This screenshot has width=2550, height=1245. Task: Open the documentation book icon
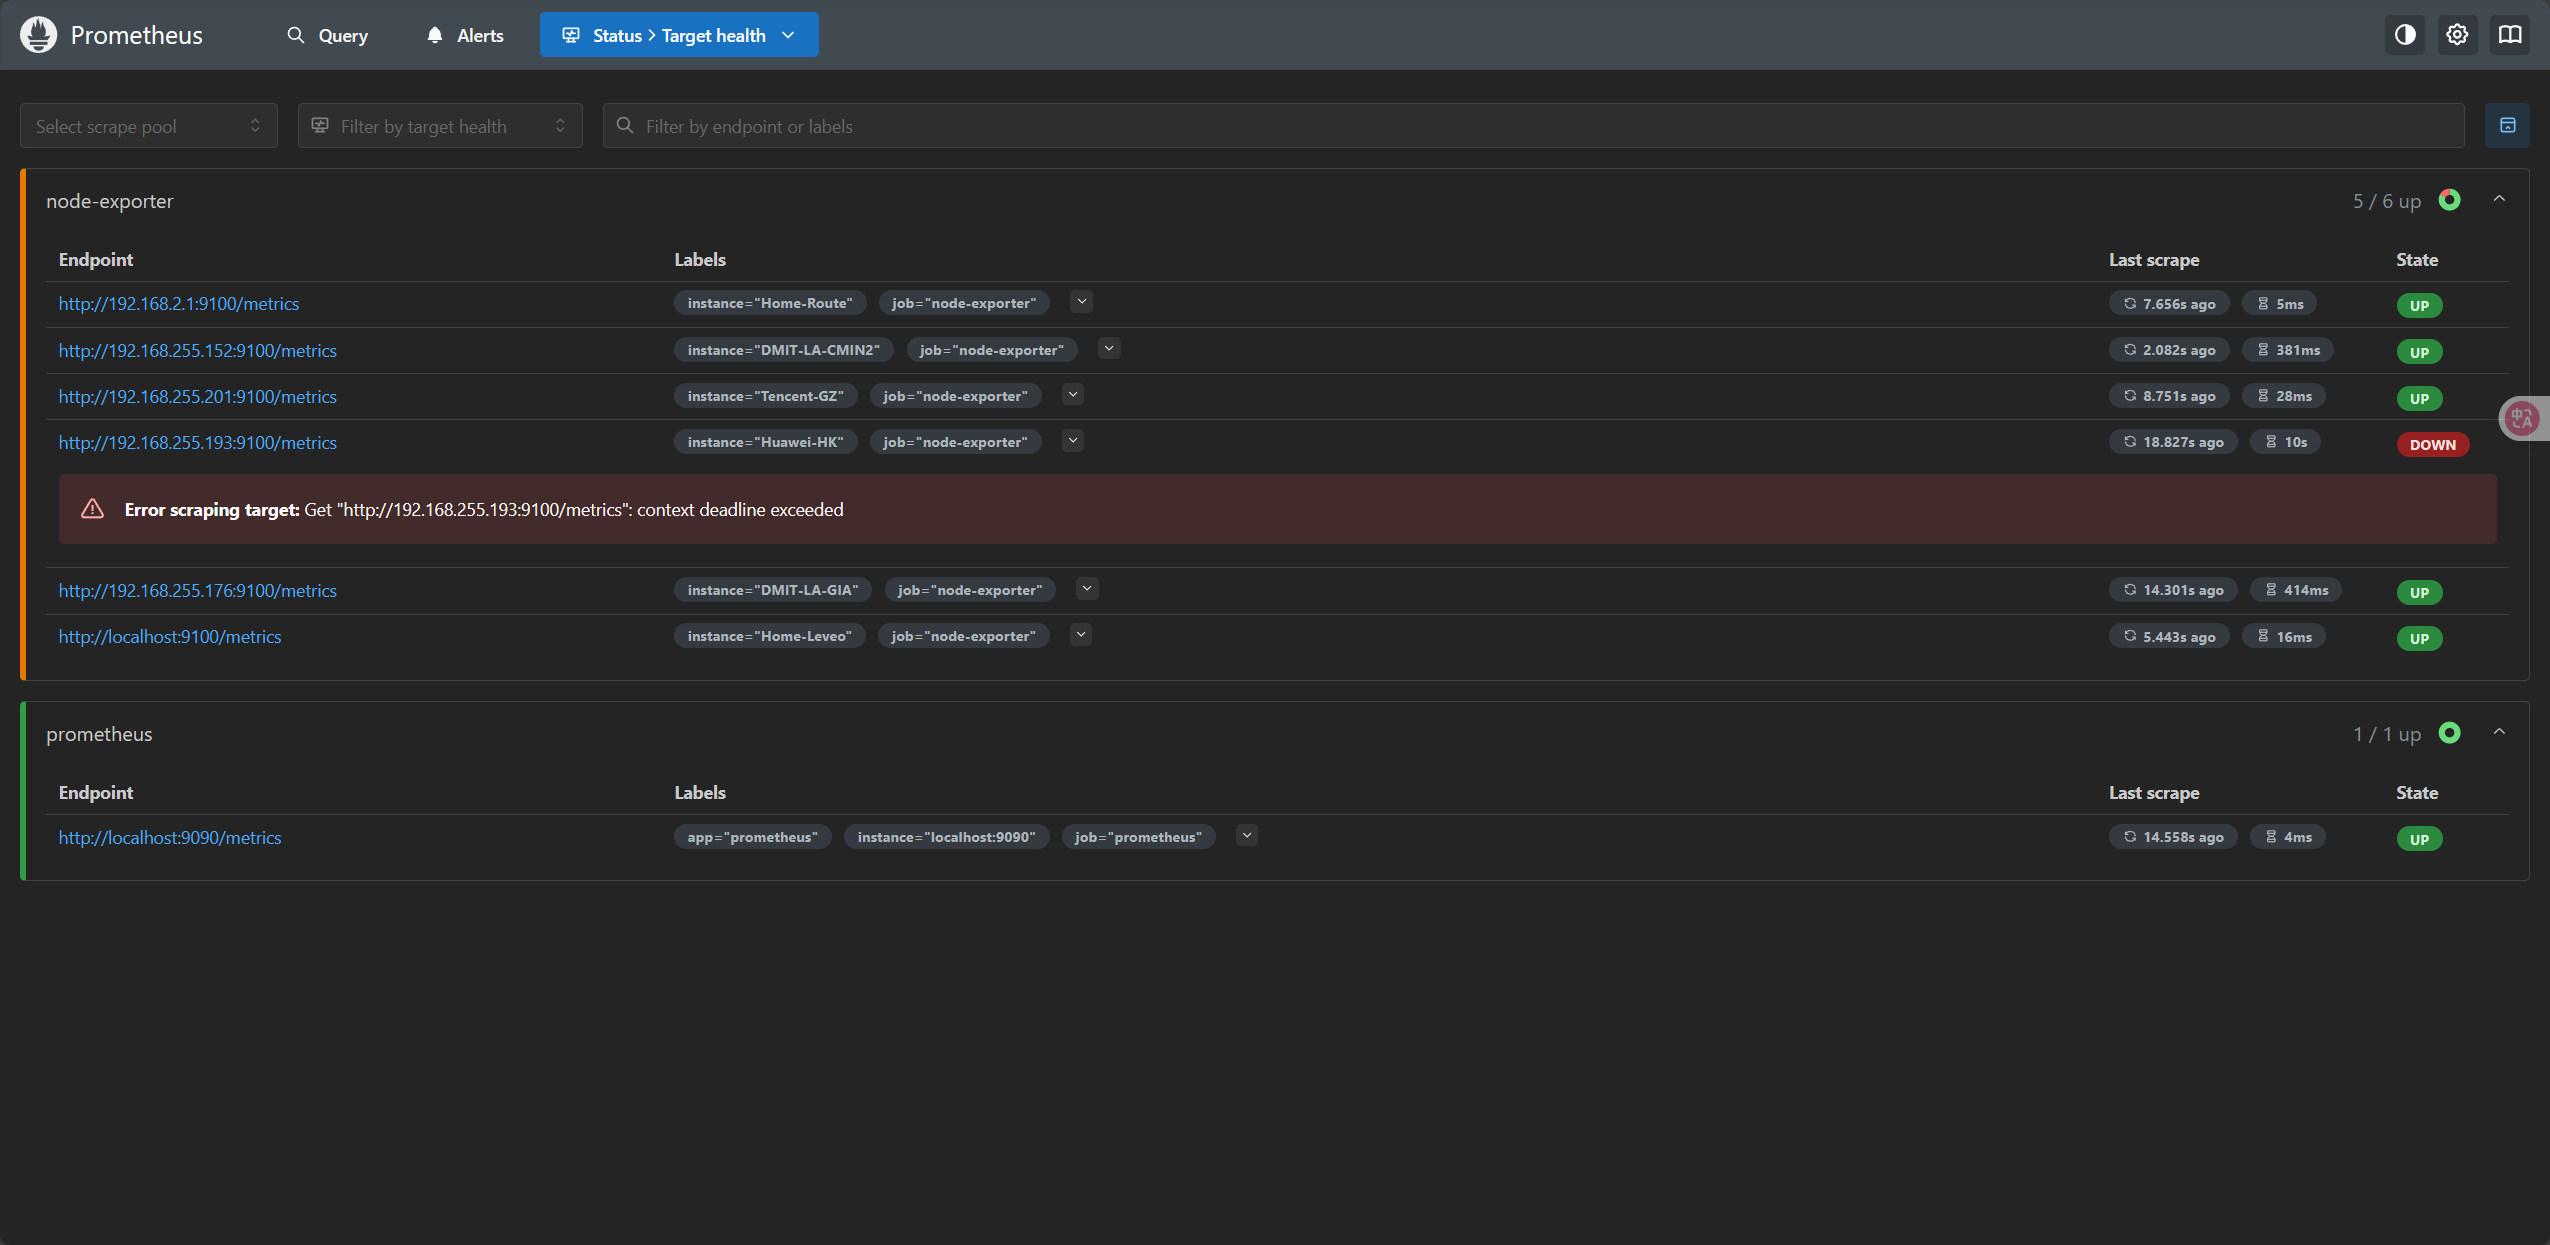tap(2510, 35)
